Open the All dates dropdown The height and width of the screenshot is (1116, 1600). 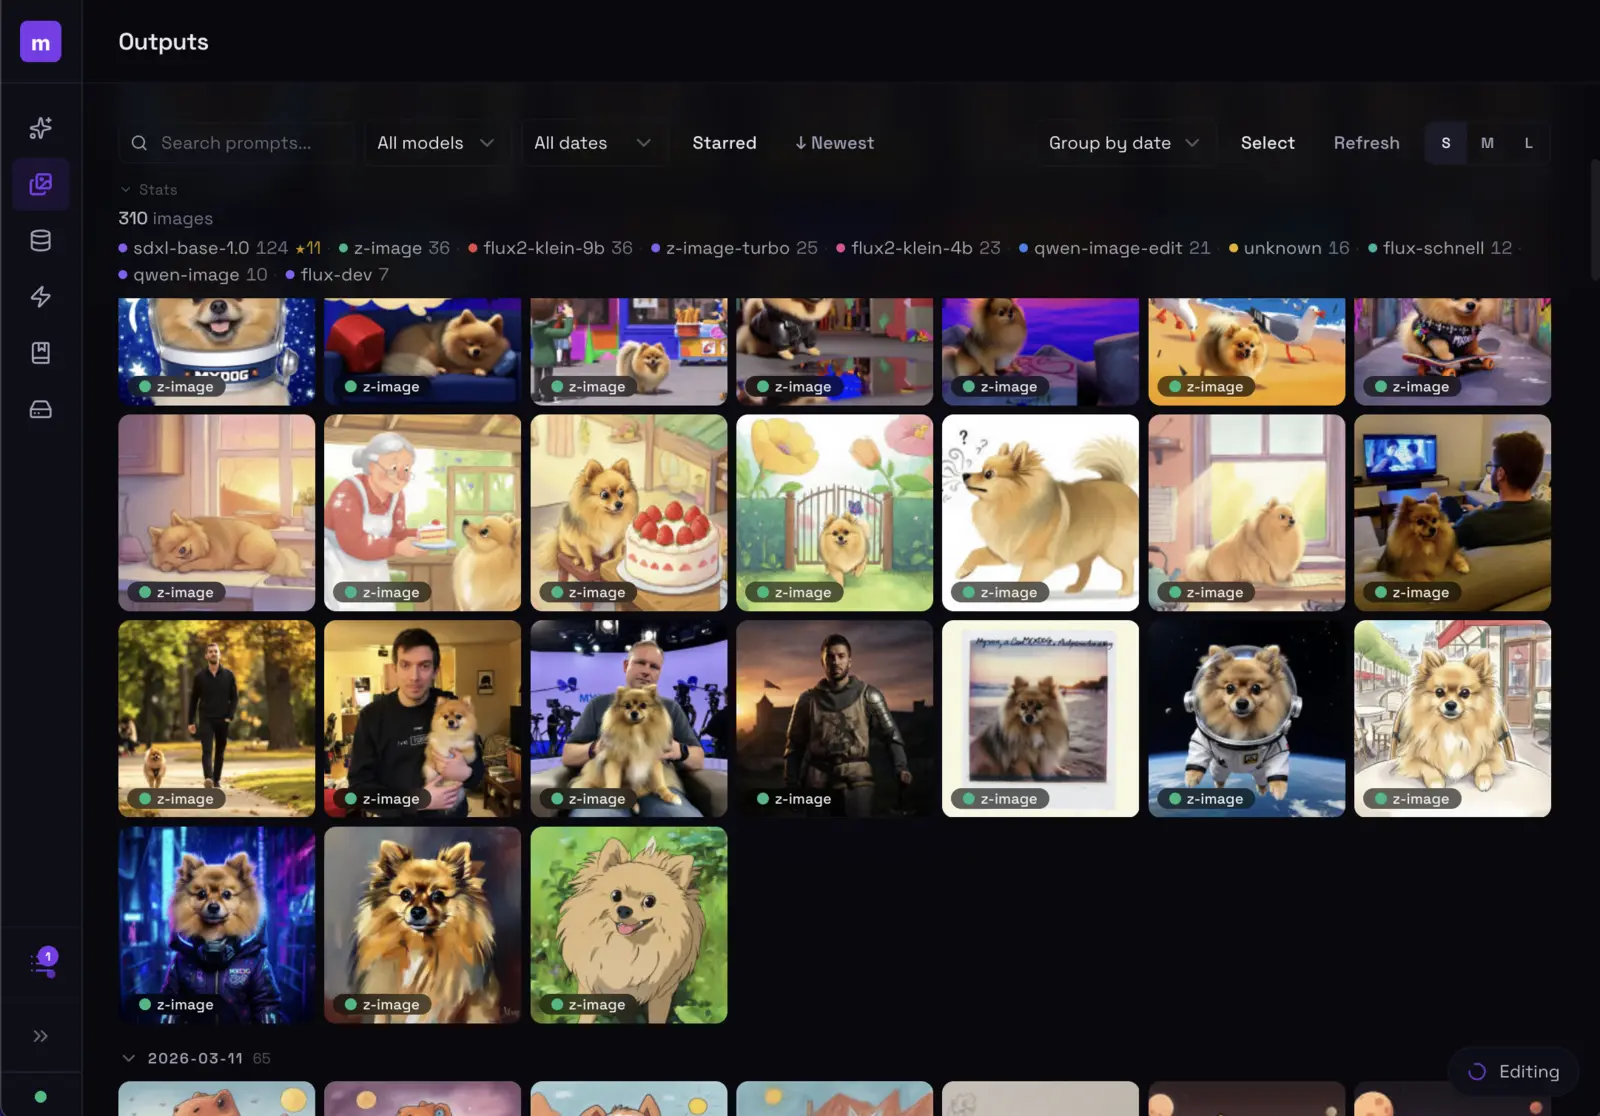pos(592,143)
